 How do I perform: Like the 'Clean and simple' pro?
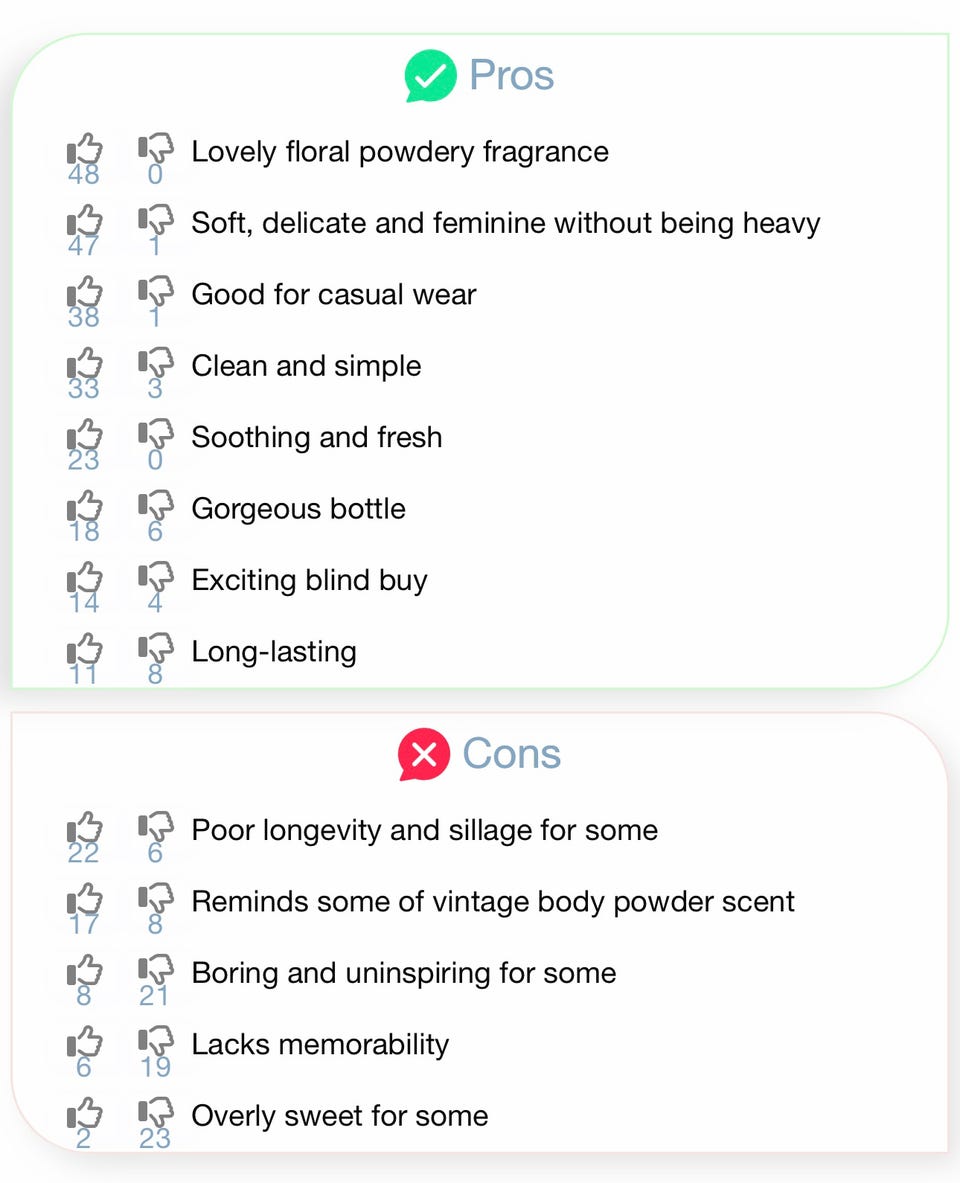[85, 364]
